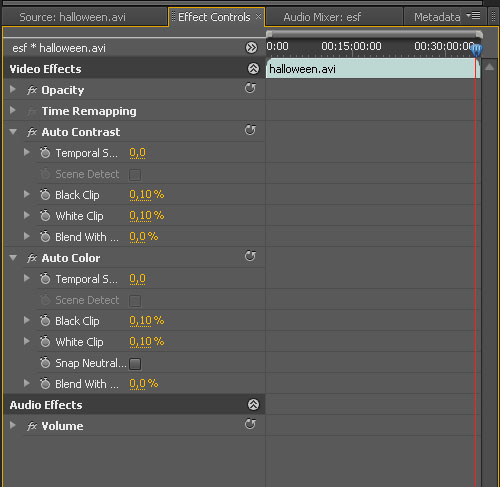Enable Scene Detect checkbox under Auto Contrast
Screen dimensions: 500x487
[135, 175]
